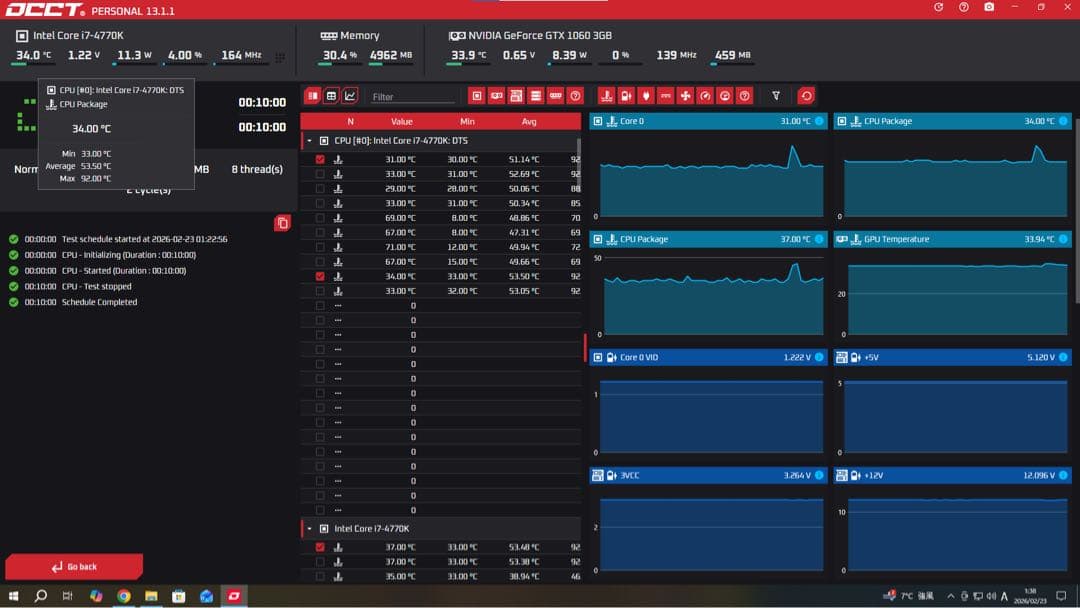Toggle GPU sensor category filter icon
Viewport: 1080px width, 608px height.
[x=497, y=96]
